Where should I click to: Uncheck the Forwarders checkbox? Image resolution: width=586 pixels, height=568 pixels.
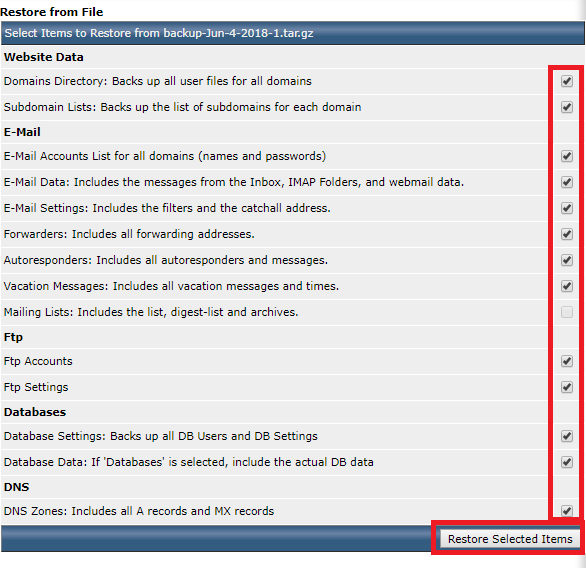coord(567,234)
